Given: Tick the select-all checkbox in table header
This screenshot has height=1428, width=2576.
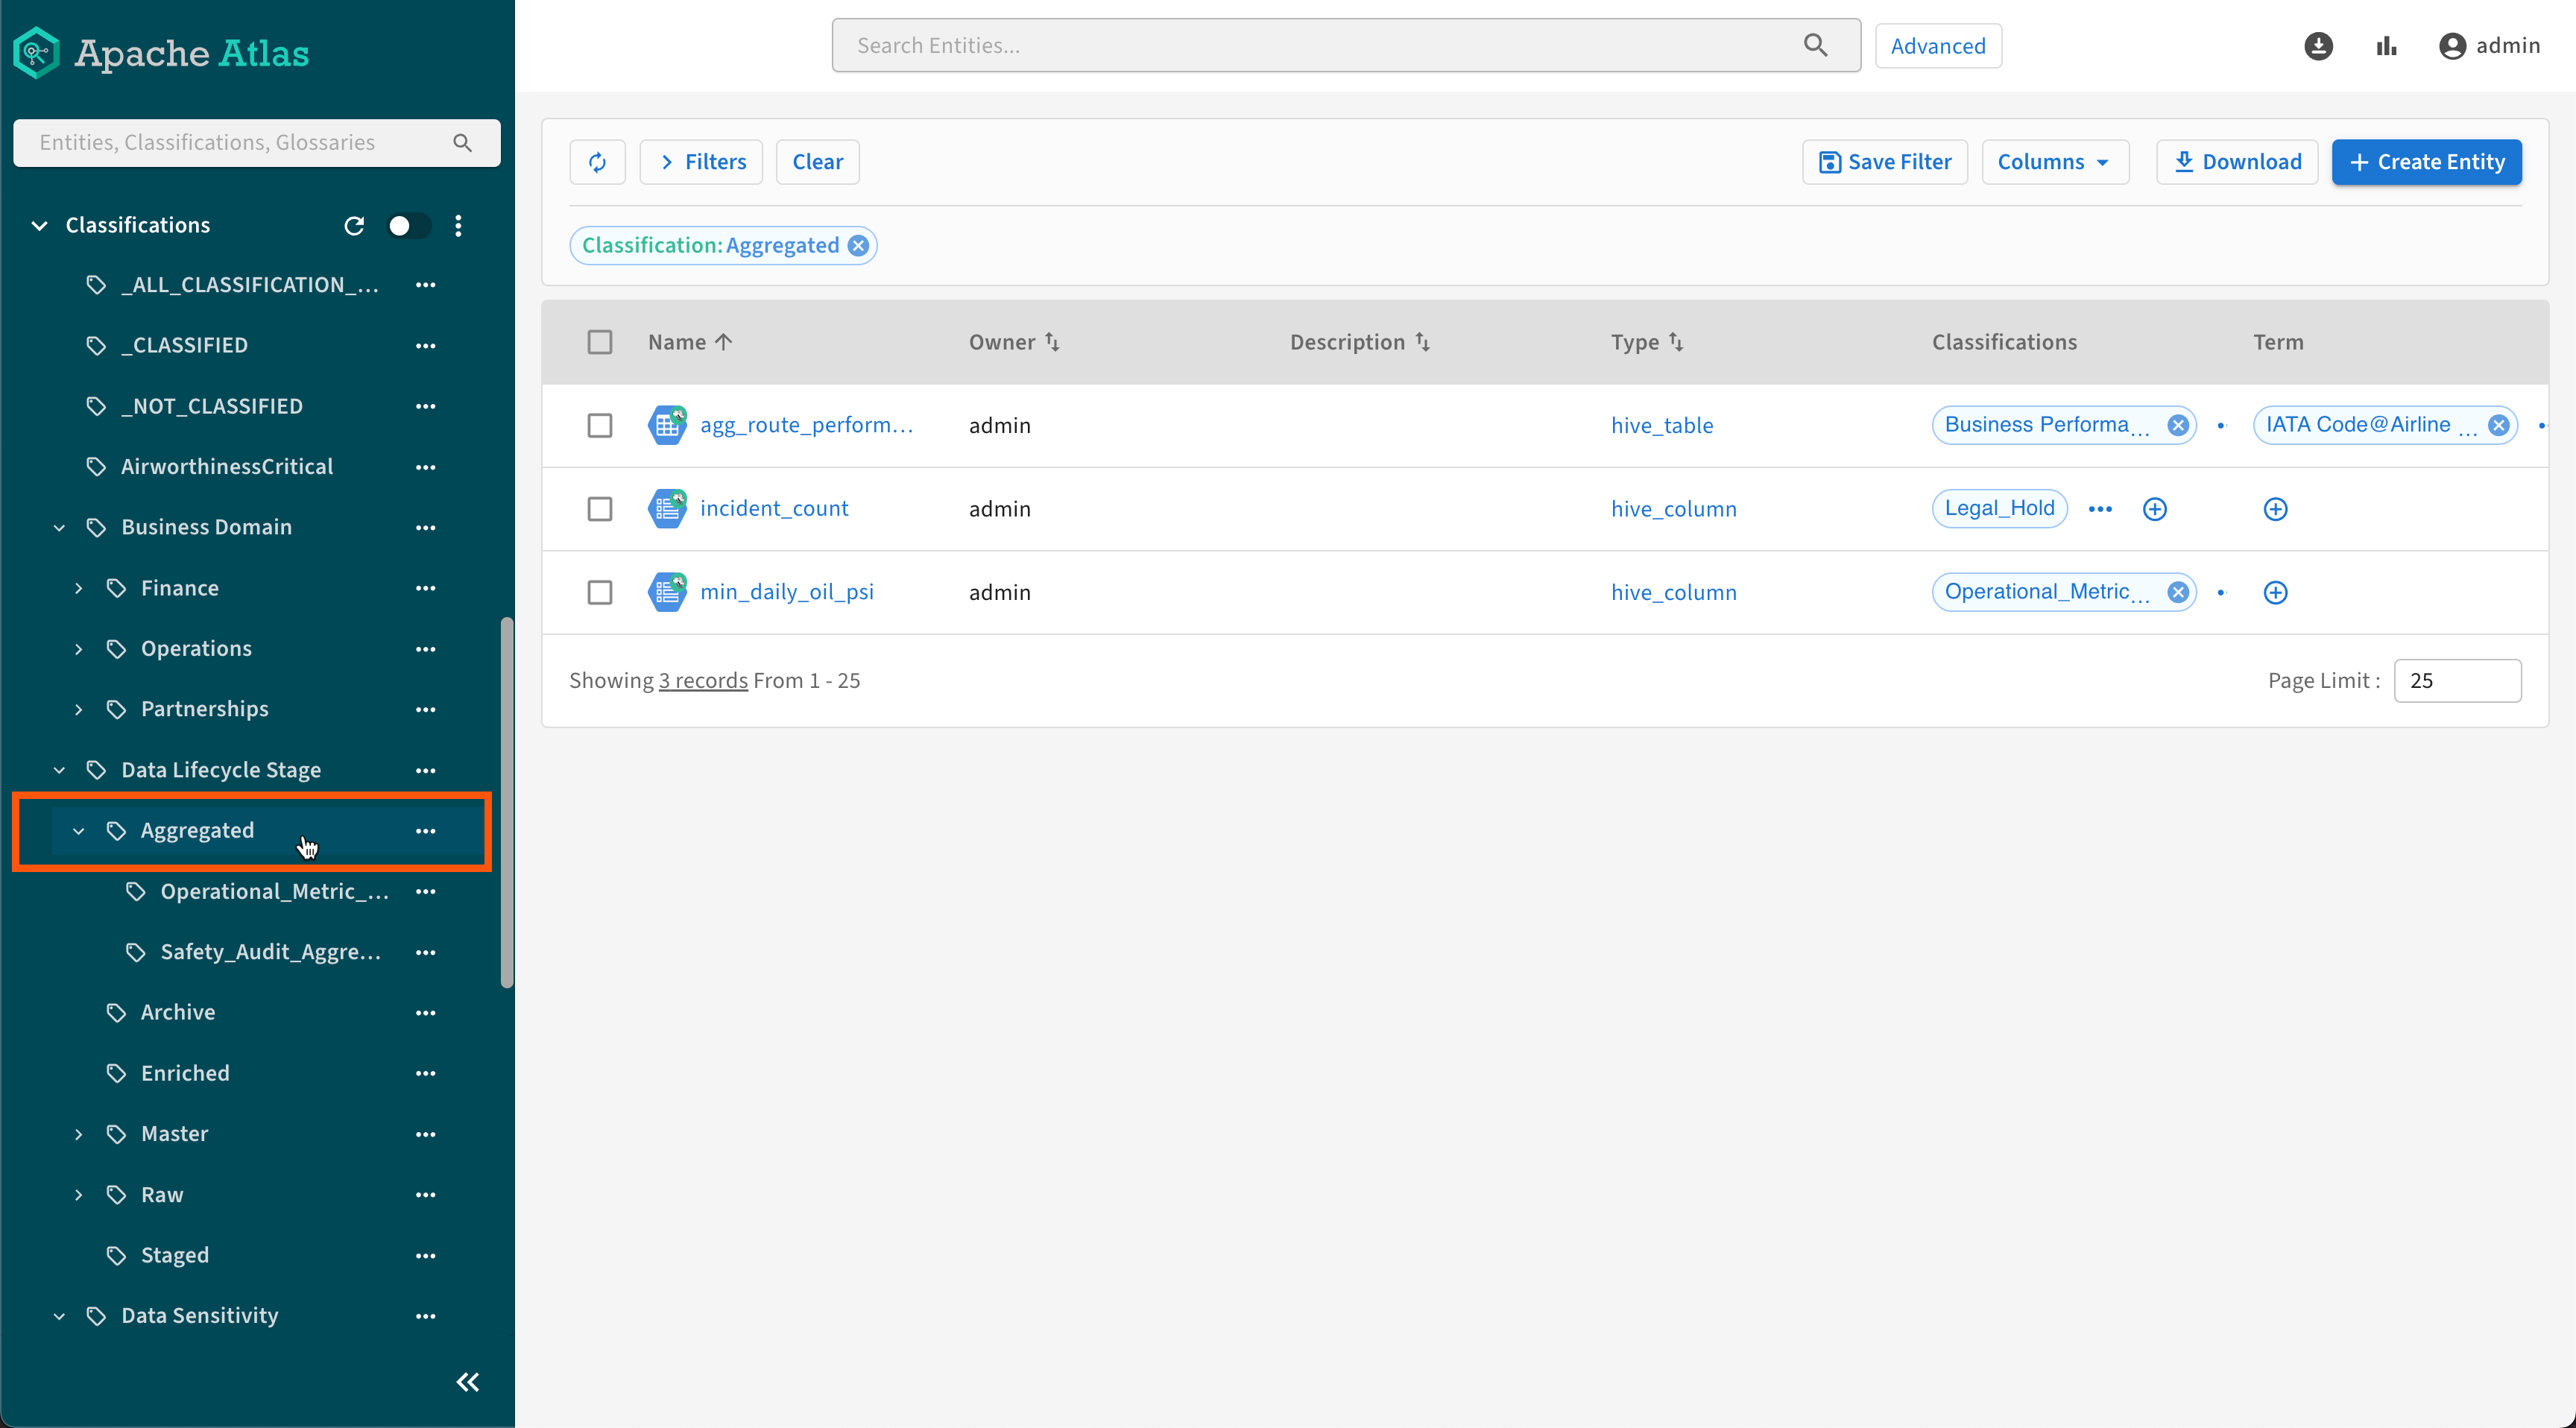Looking at the screenshot, I should pyautogui.click(x=599, y=342).
